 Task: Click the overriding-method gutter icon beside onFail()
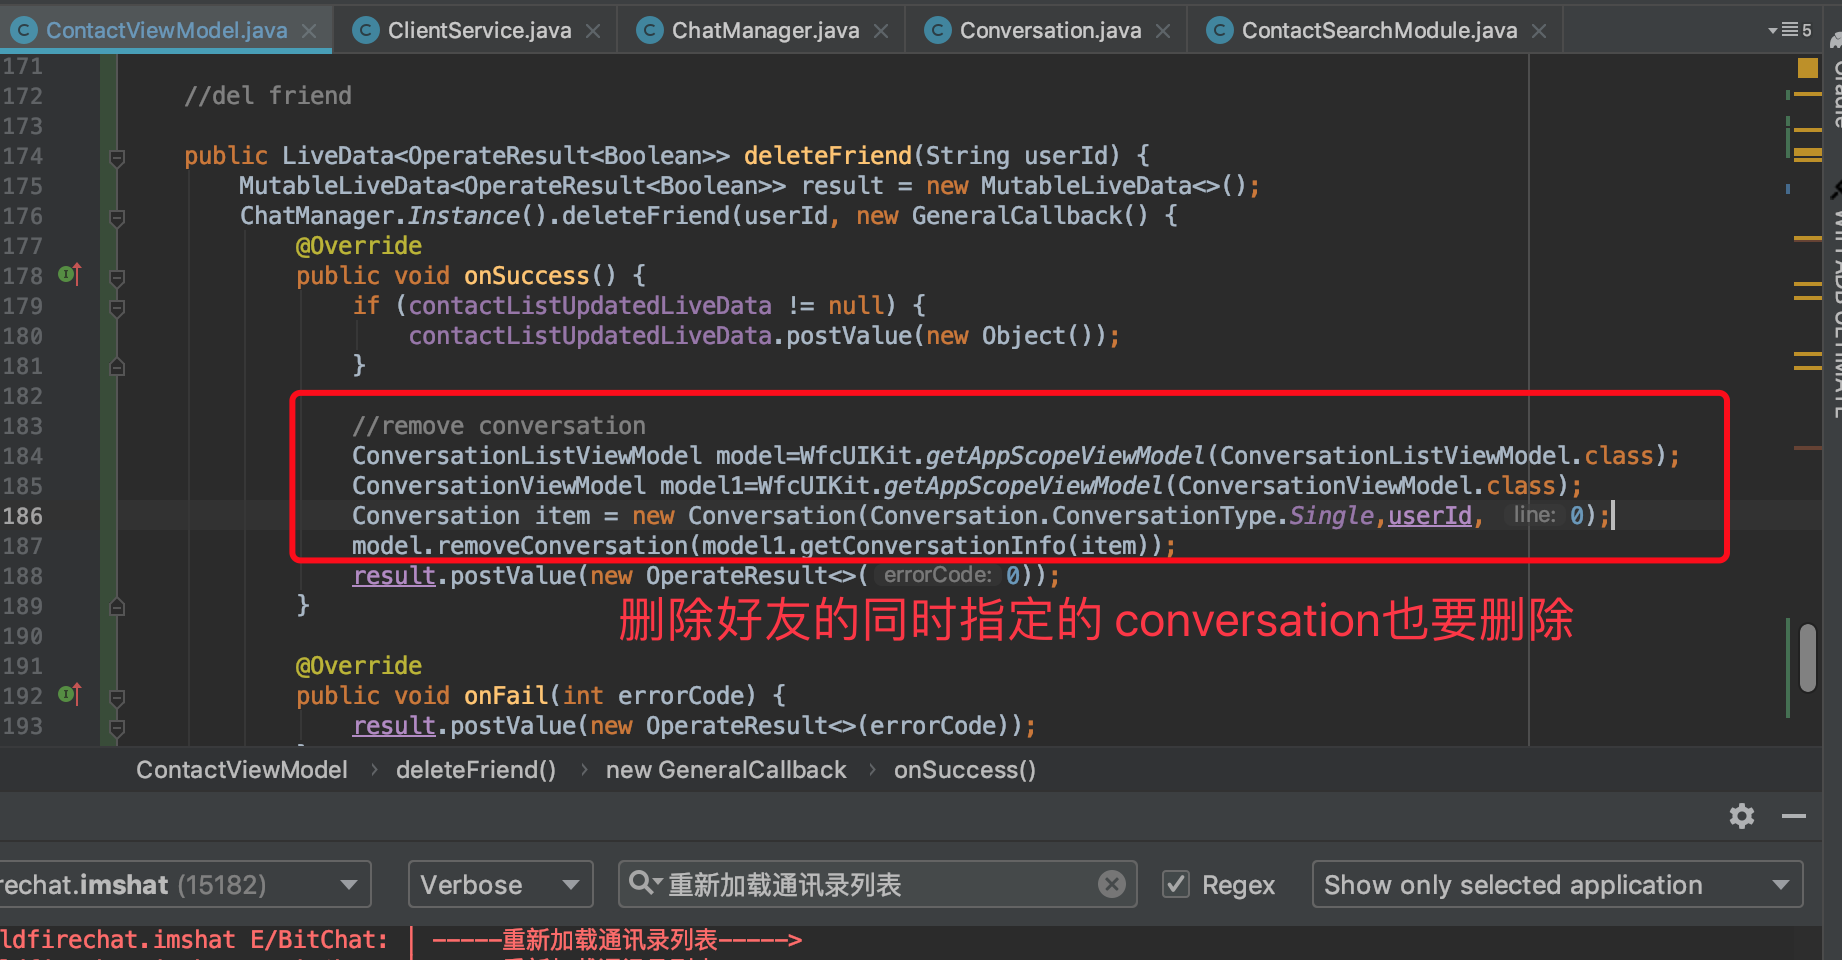point(68,694)
